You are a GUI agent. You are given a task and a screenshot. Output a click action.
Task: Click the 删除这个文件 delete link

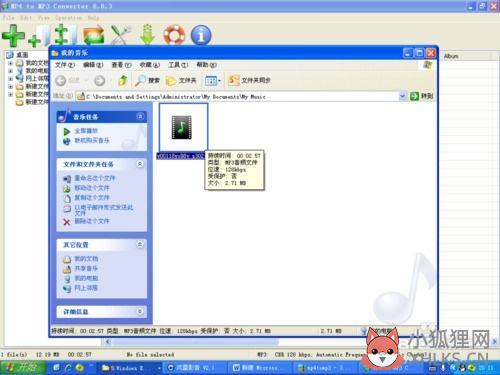[92, 221]
